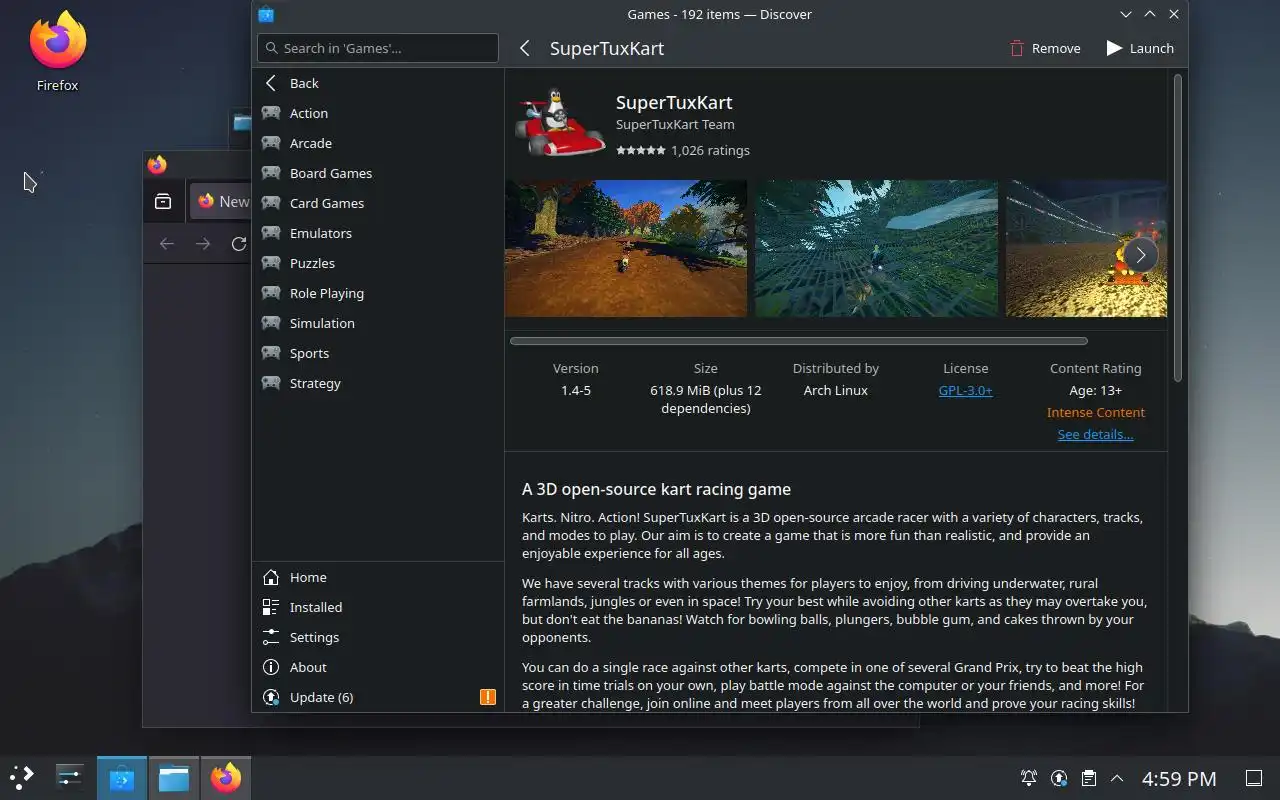Click the screenshots horizontal scrollbar
Viewport: 1280px width, 800px height.
click(x=798, y=341)
